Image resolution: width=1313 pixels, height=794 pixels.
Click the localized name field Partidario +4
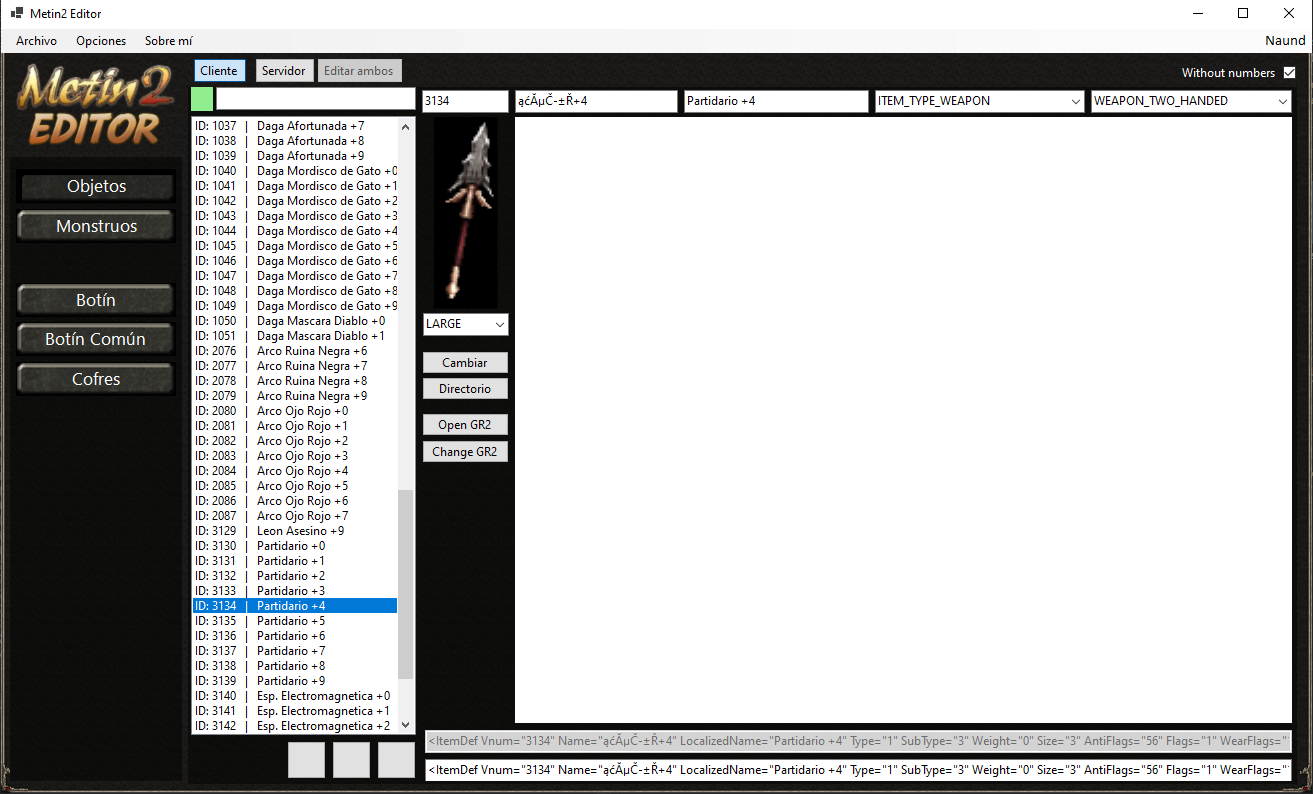[x=776, y=101]
